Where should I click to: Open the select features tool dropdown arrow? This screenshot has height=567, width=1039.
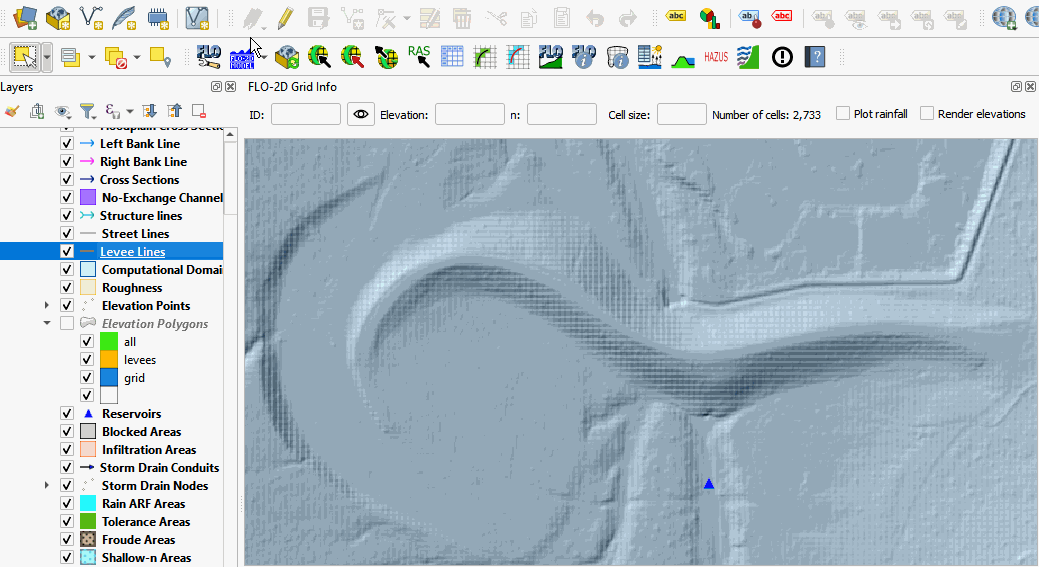pyautogui.click(x=47, y=57)
